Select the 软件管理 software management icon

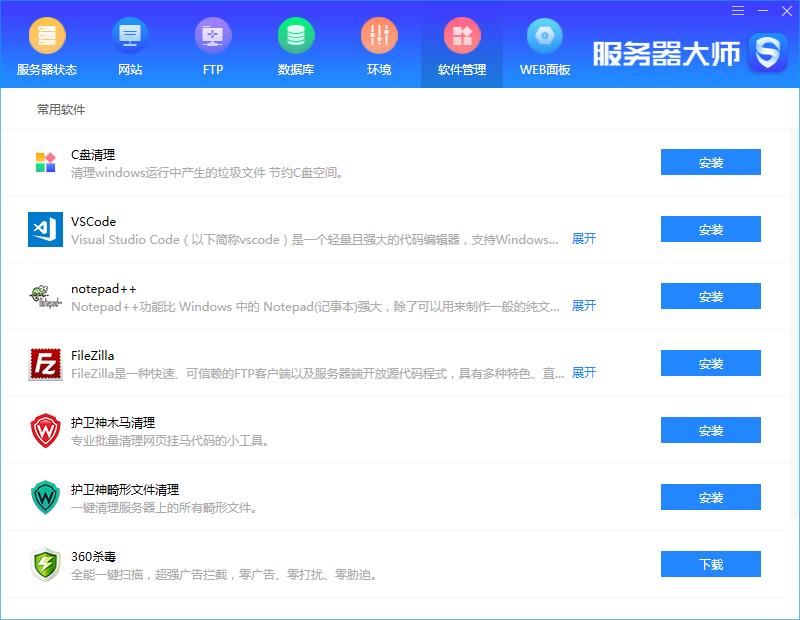462,35
